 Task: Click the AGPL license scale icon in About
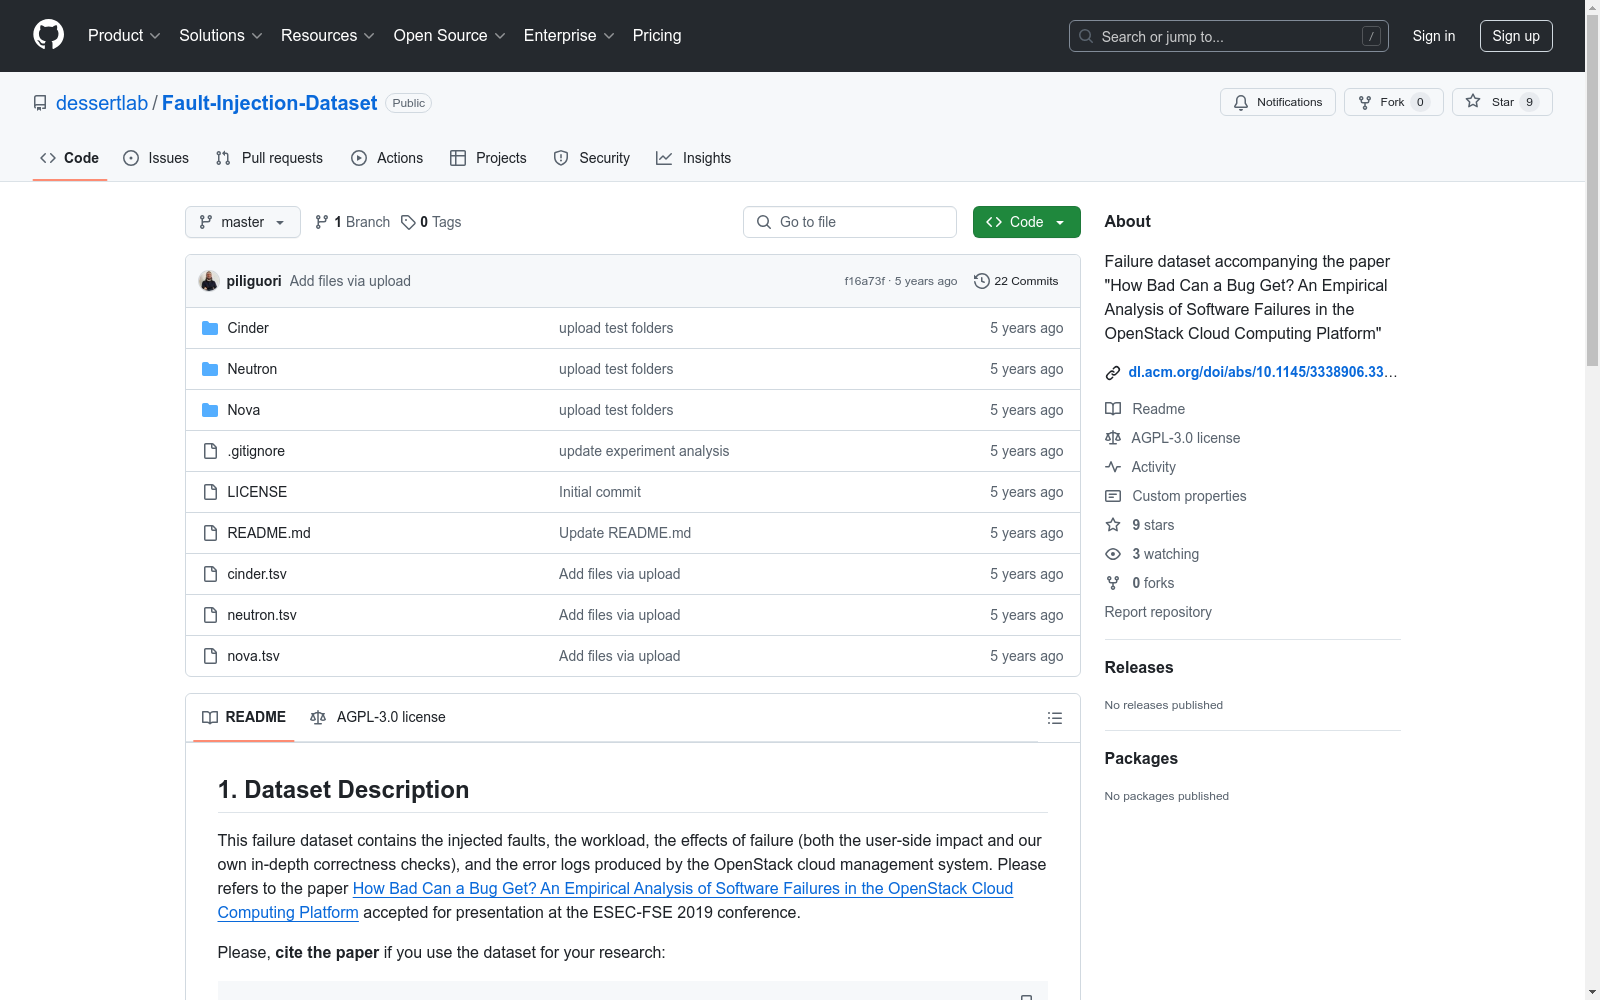tap(1113, 438)
